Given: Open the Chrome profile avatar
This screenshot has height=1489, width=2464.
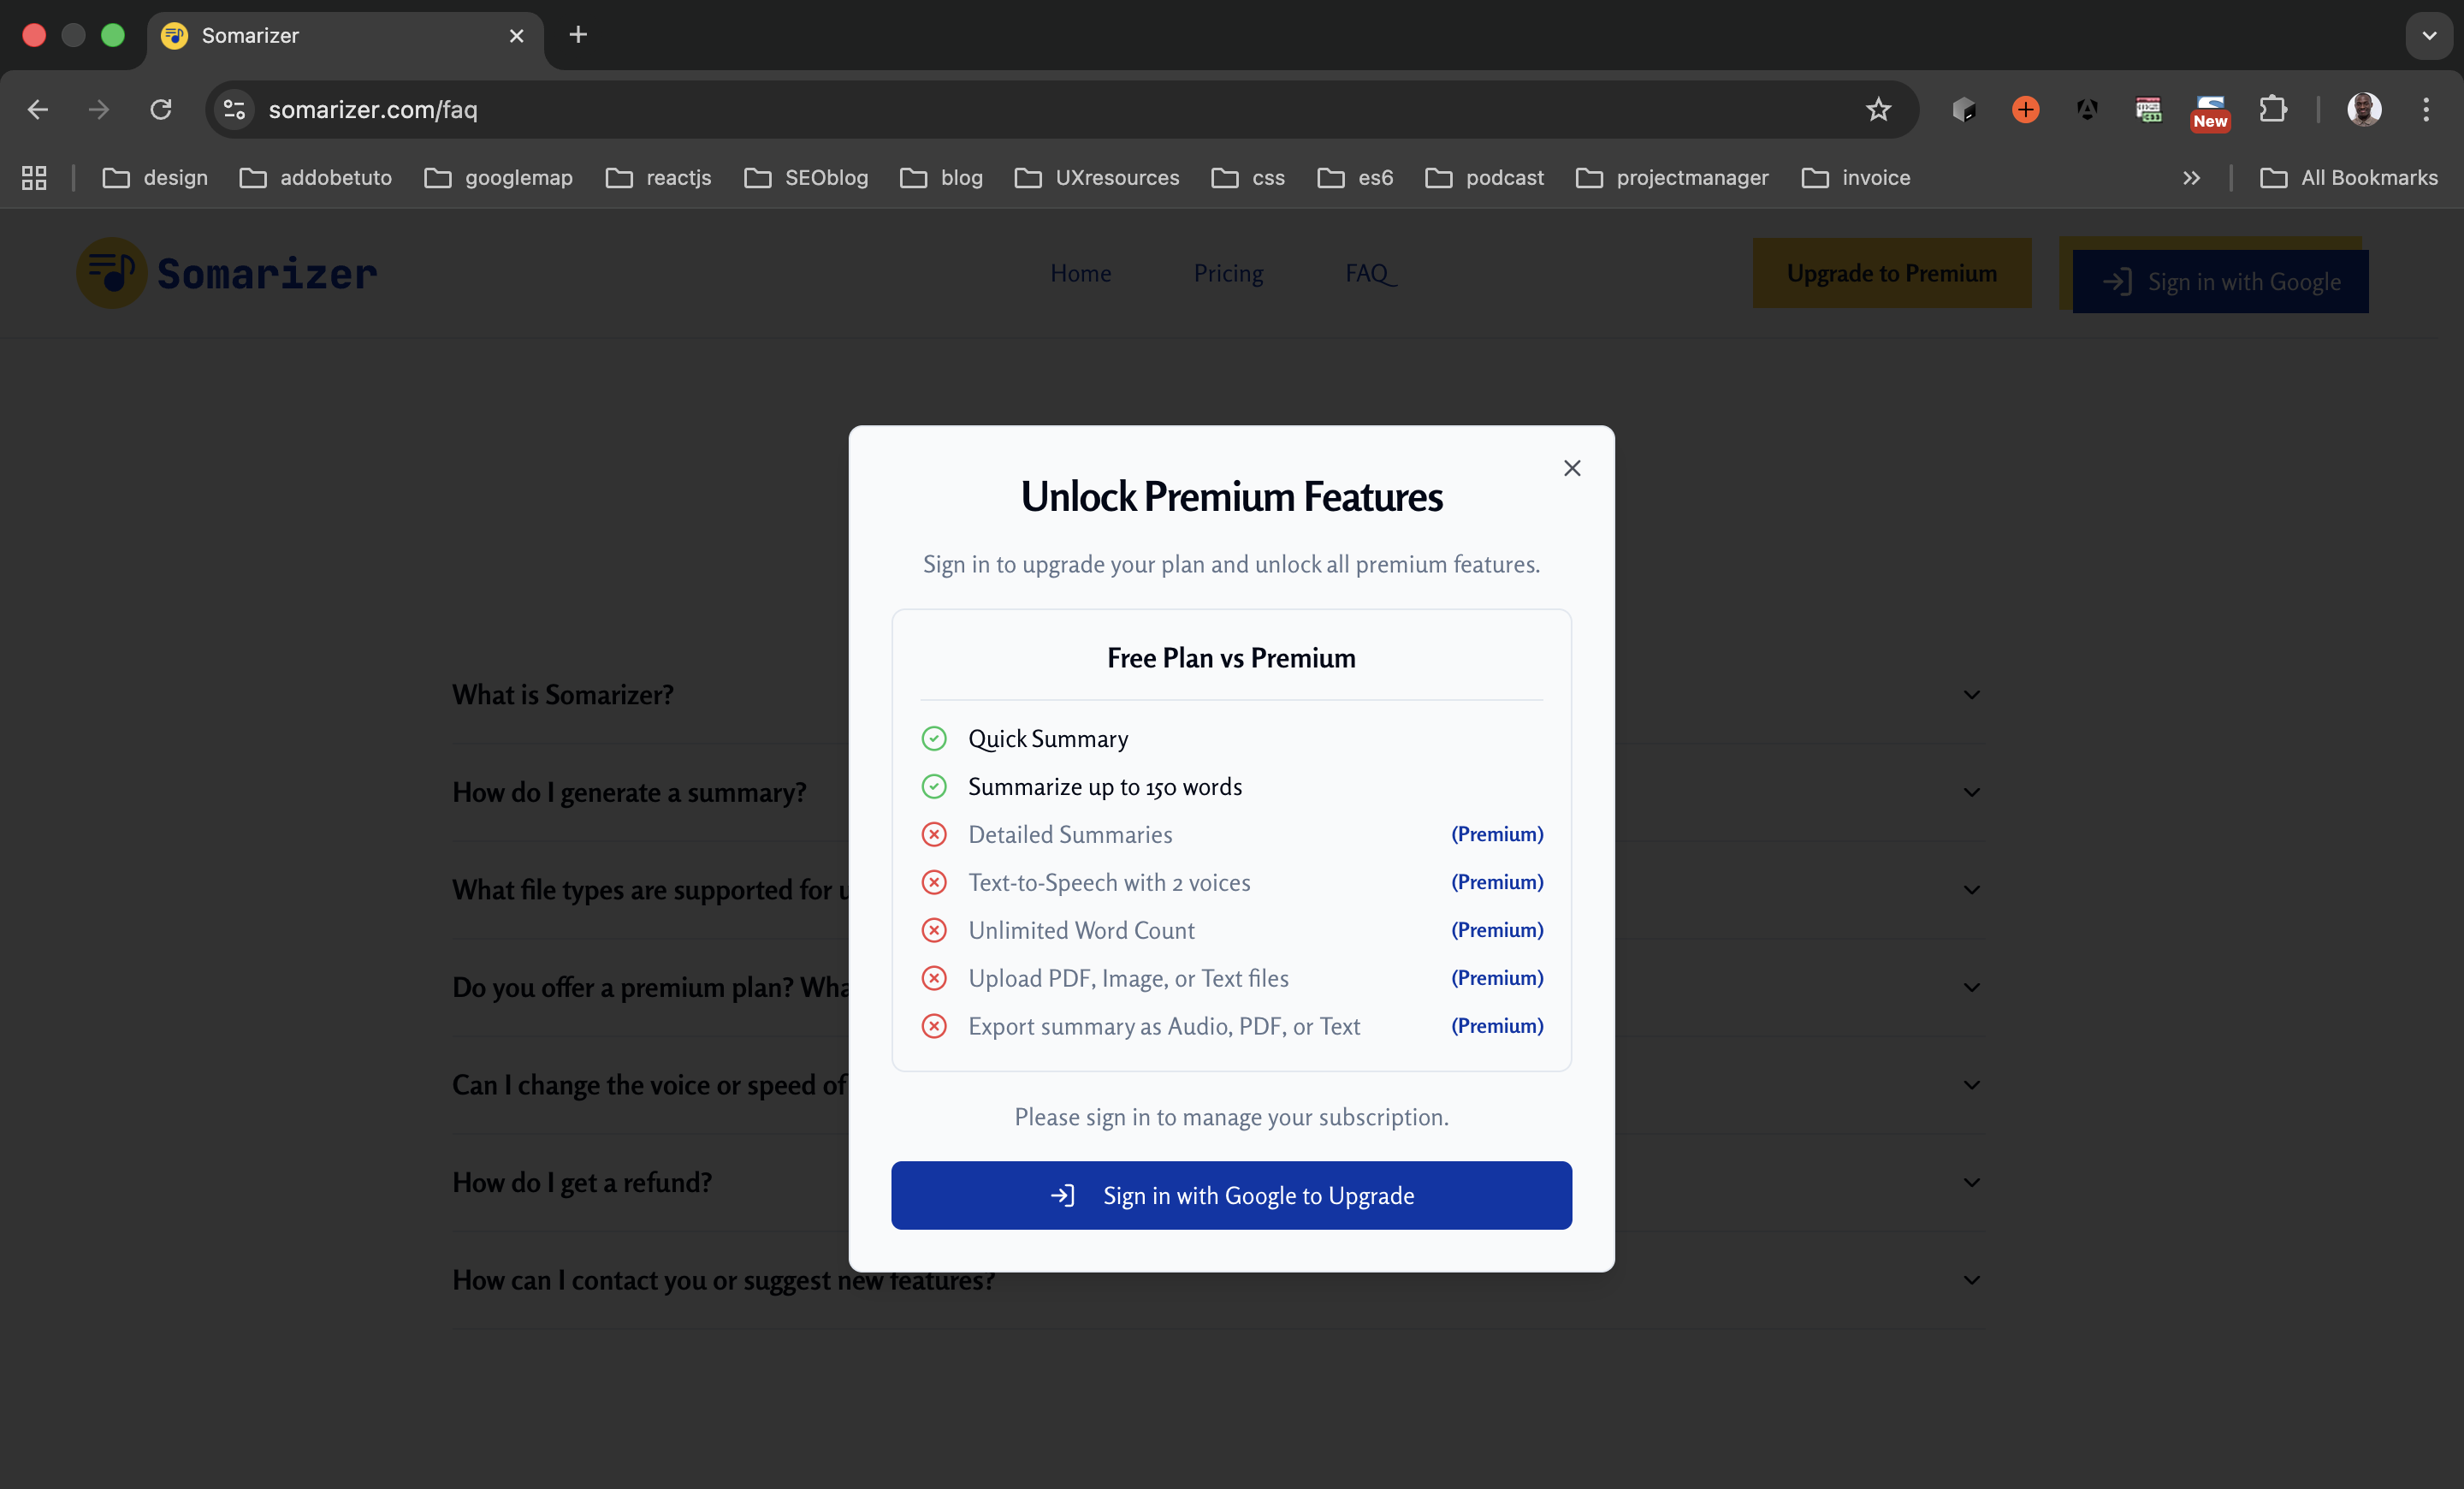Looking at the screenshot, I should click(x=2364, y=109).
